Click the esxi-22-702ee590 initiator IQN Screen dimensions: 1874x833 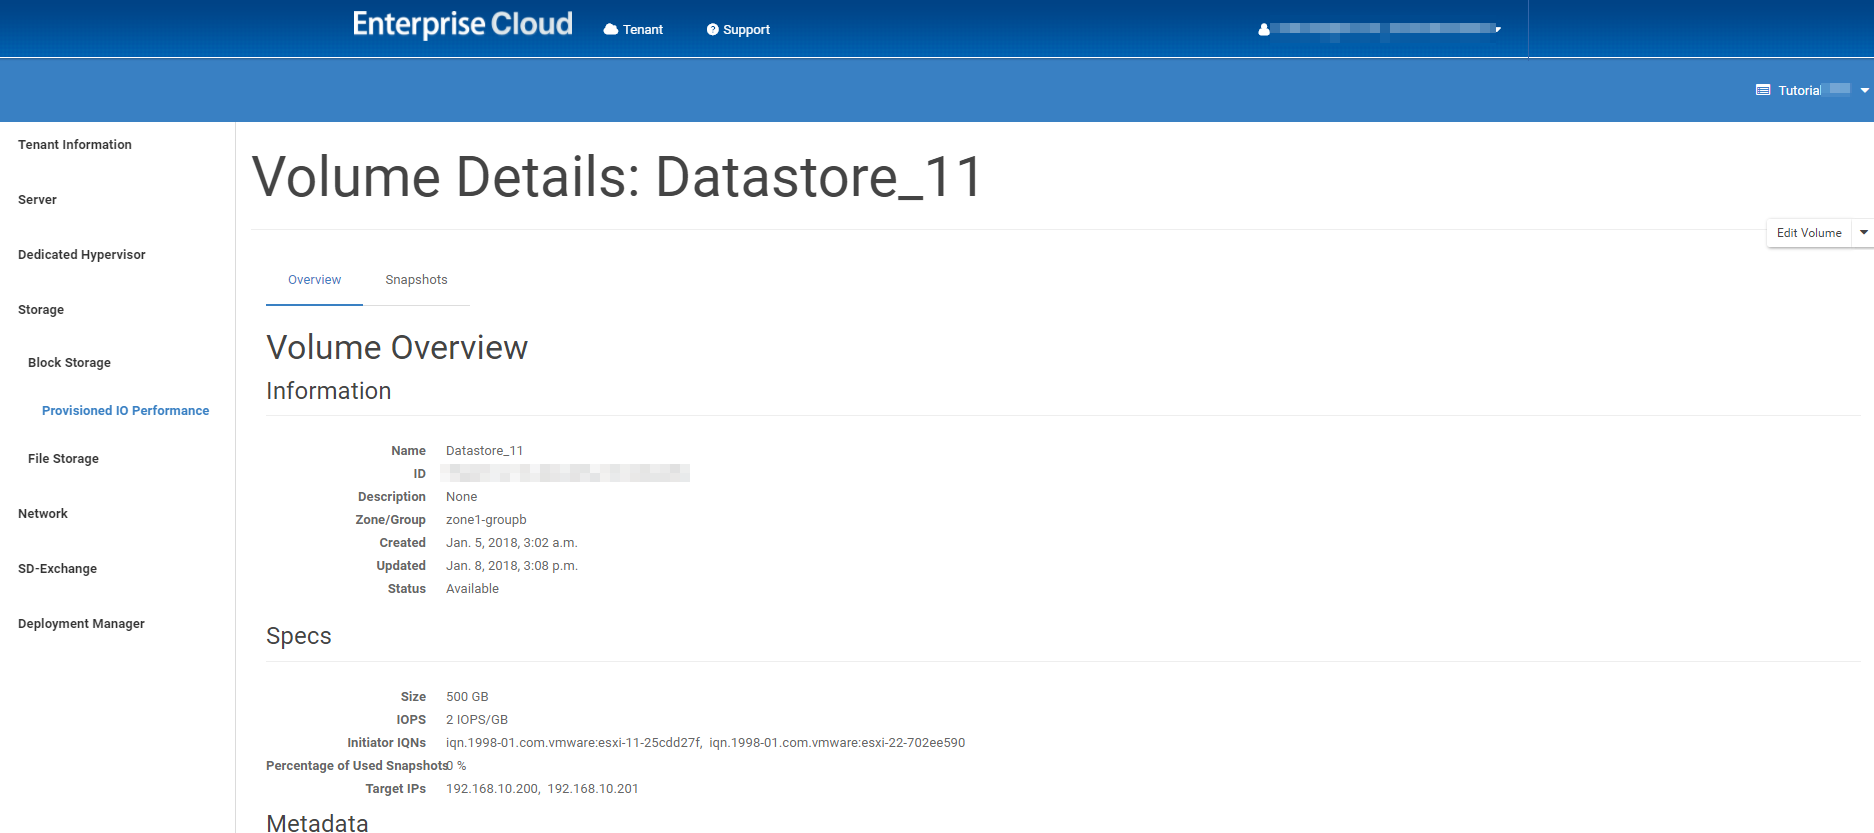coord(837,743)
